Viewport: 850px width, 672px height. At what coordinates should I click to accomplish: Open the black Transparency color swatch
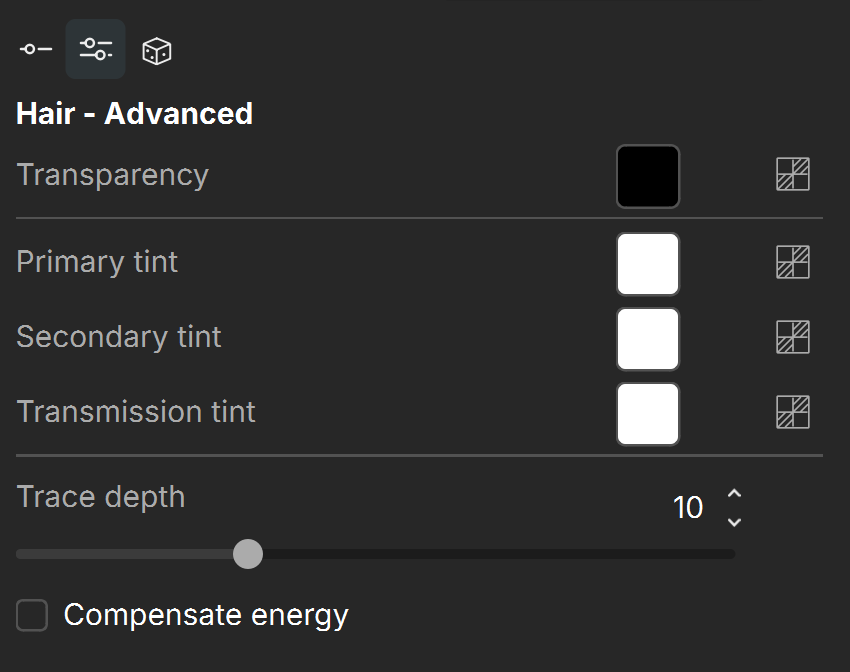(648, 176)
